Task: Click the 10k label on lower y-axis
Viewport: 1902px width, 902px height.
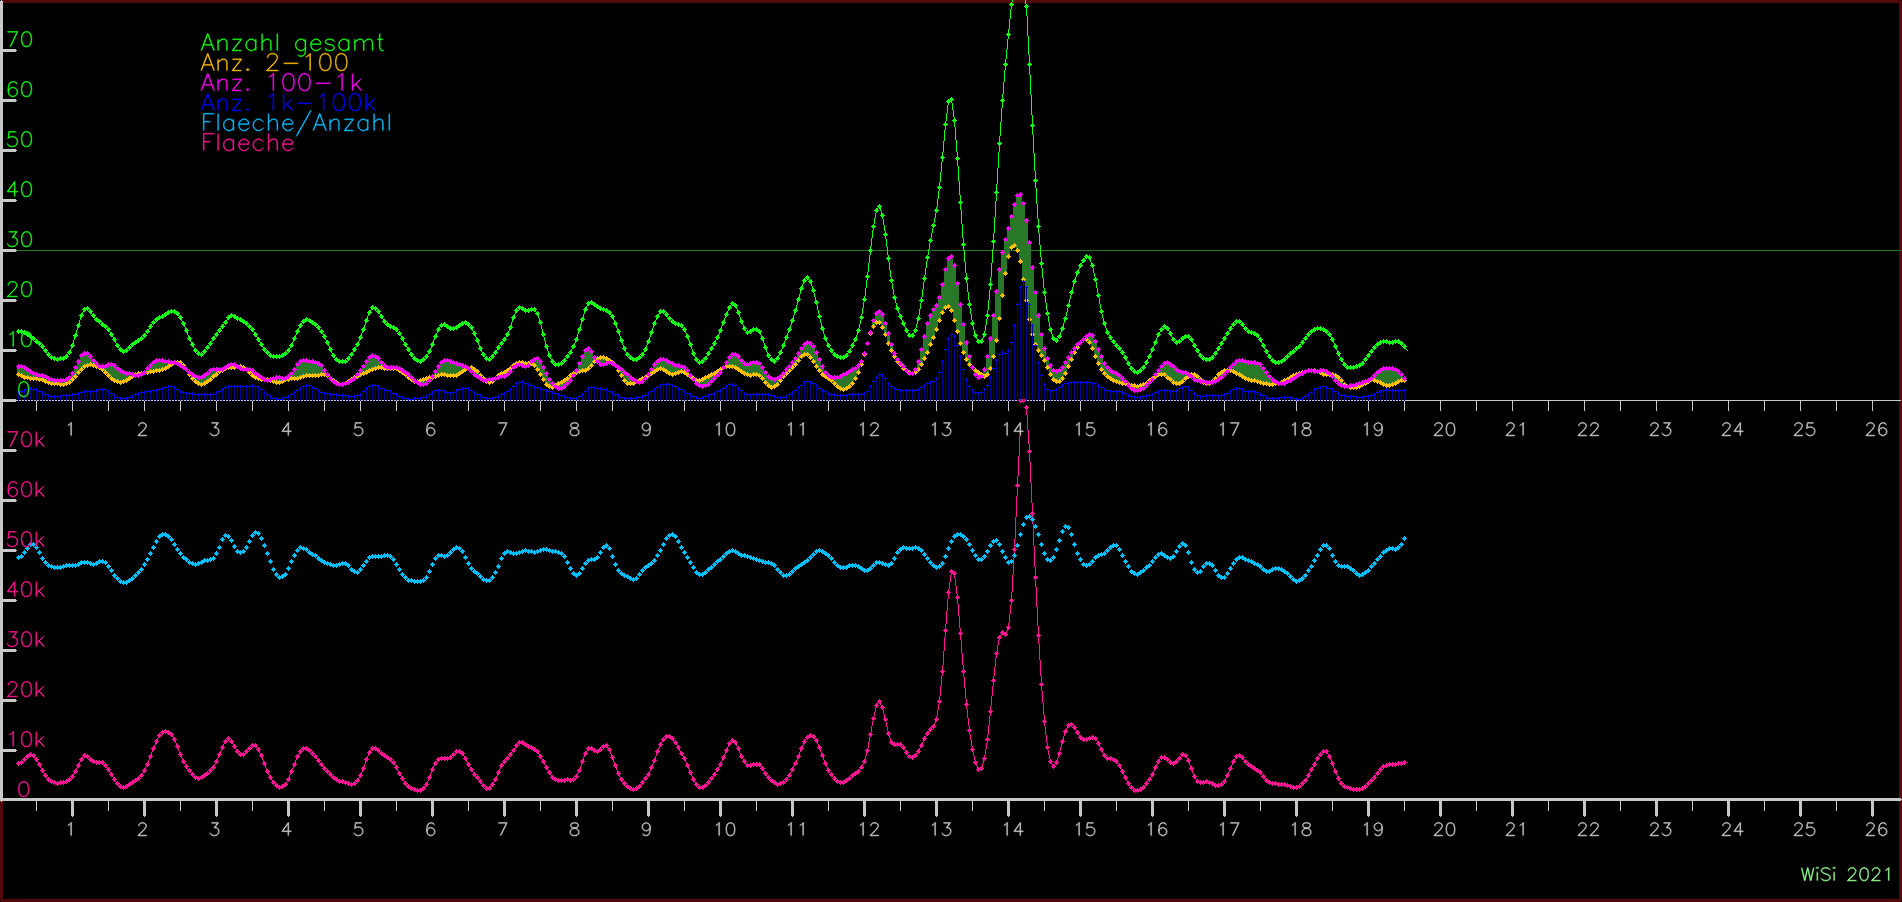Action: (x=25, y=740)
